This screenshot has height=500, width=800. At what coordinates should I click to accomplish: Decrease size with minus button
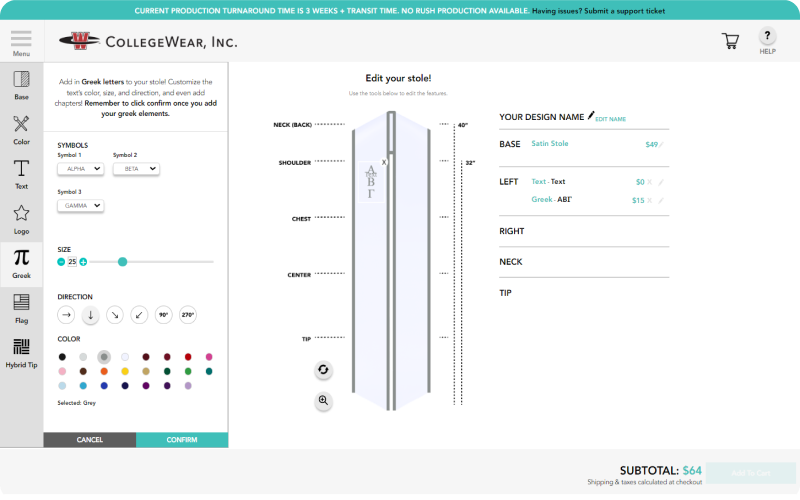tap(61, 262)
